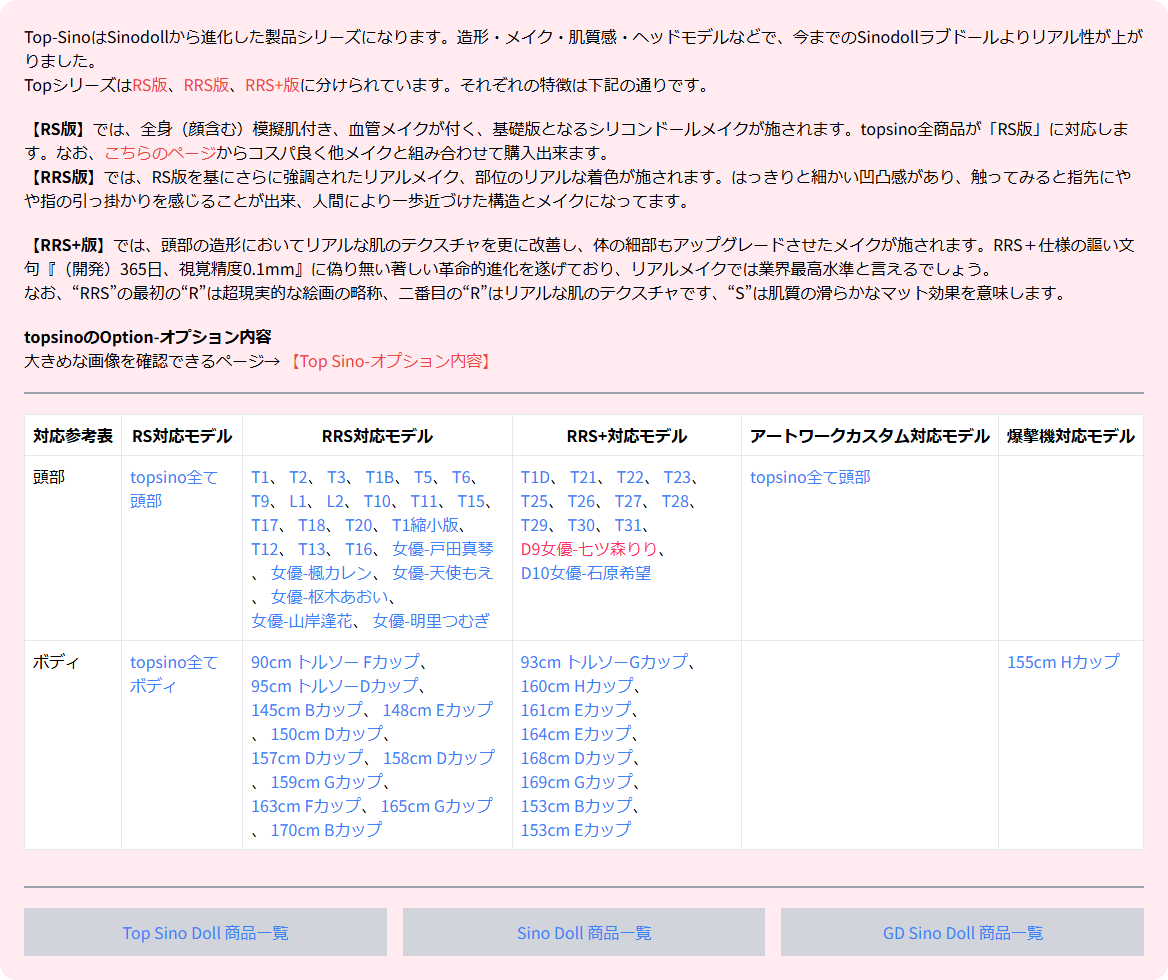Open 90cm トルソー Fカップ body link
This screenshot has height=980, width=1168.
coord(335,662)
